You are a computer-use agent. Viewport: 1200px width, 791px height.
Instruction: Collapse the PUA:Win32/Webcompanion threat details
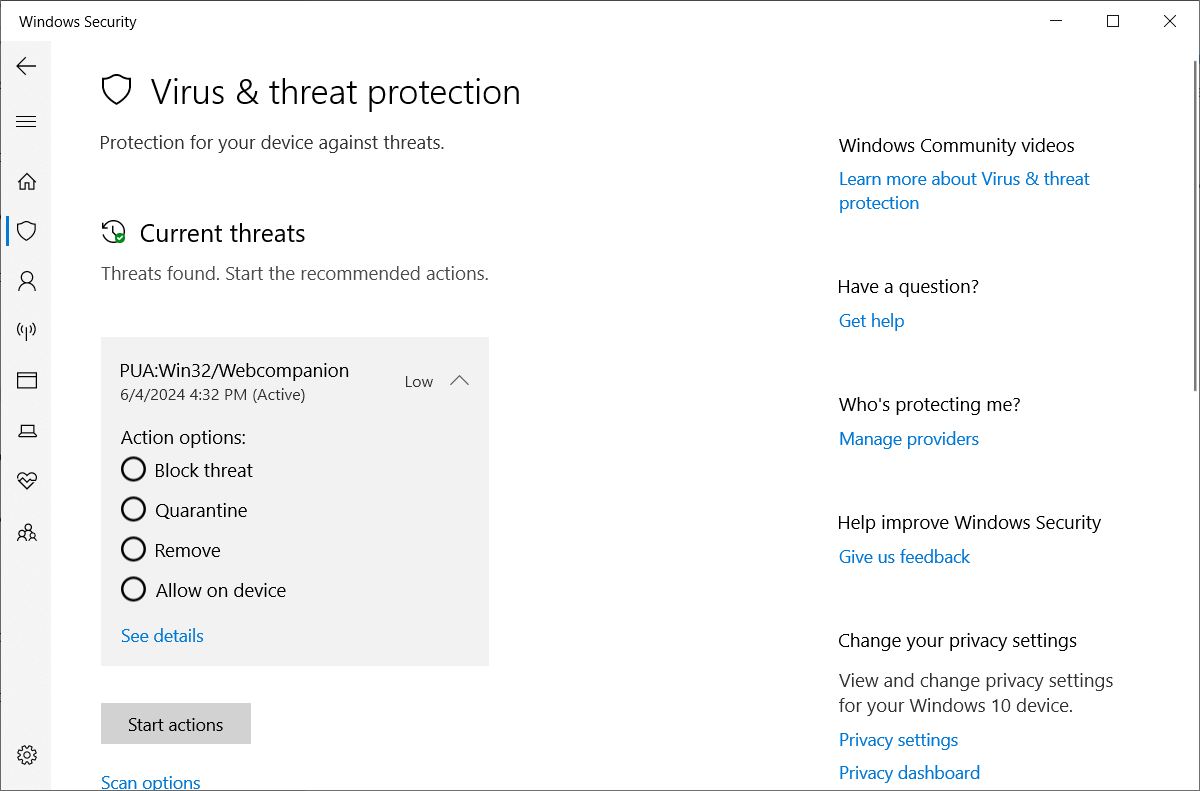(459, 380)
